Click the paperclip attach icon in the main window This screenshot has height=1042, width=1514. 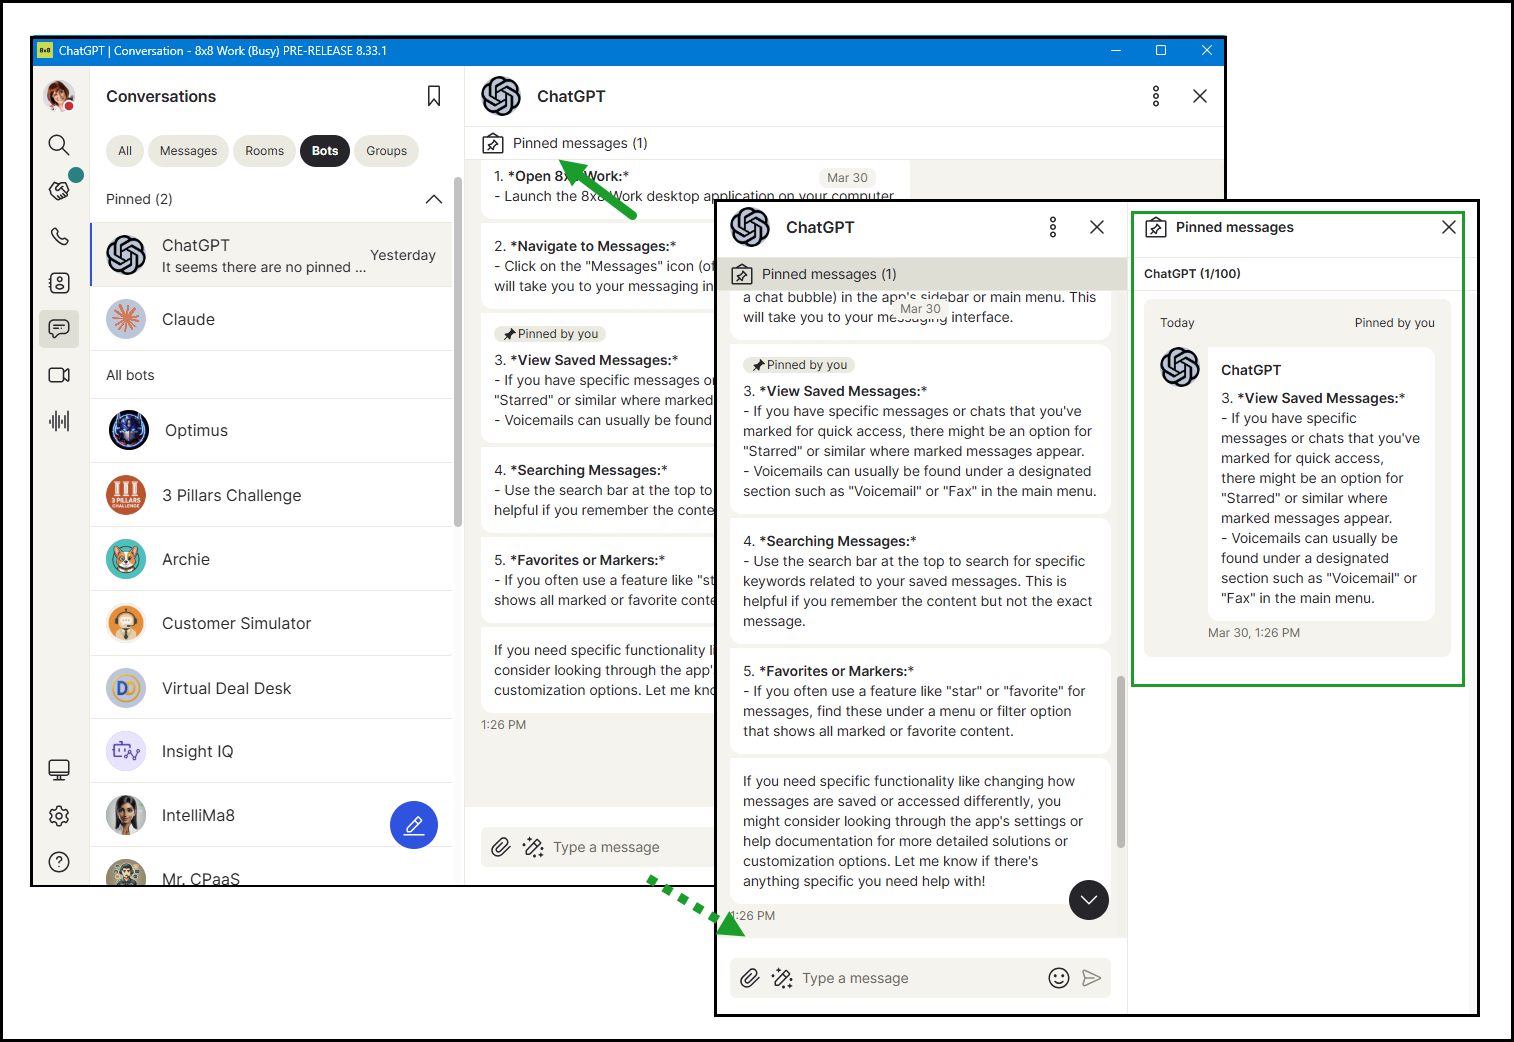[501, 847]
